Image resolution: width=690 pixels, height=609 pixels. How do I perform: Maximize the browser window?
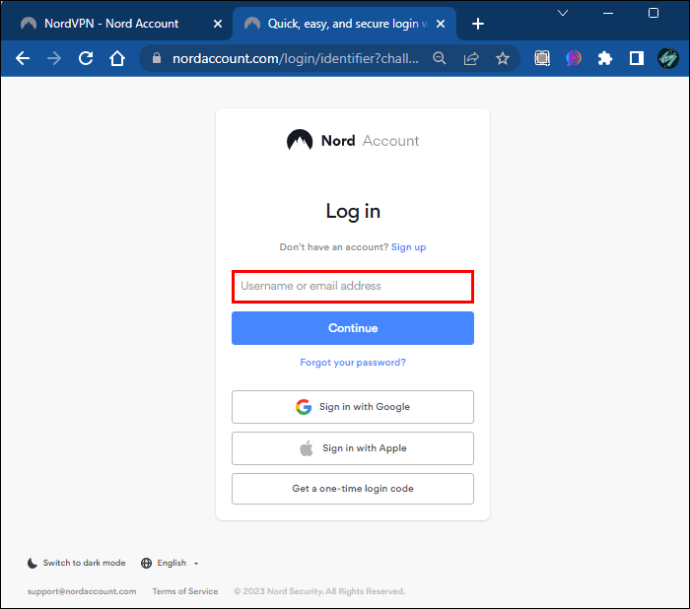653,13
